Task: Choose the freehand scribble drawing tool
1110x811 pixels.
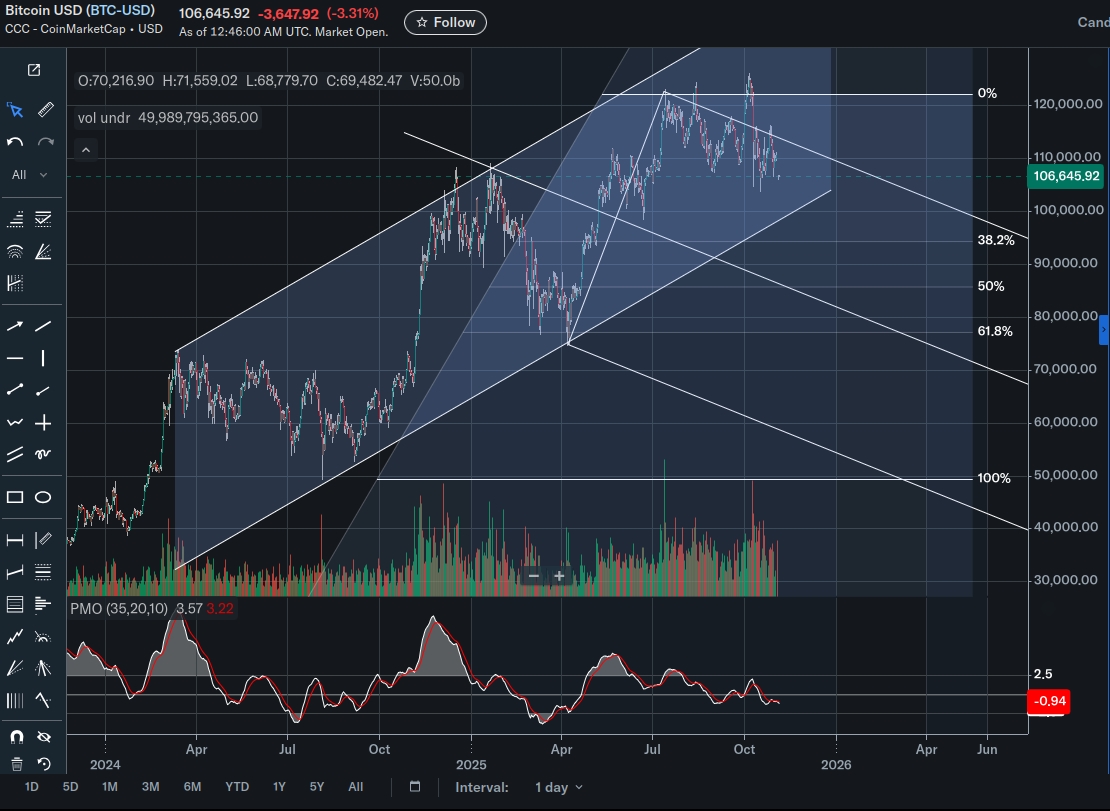Action: click(43, 454)
